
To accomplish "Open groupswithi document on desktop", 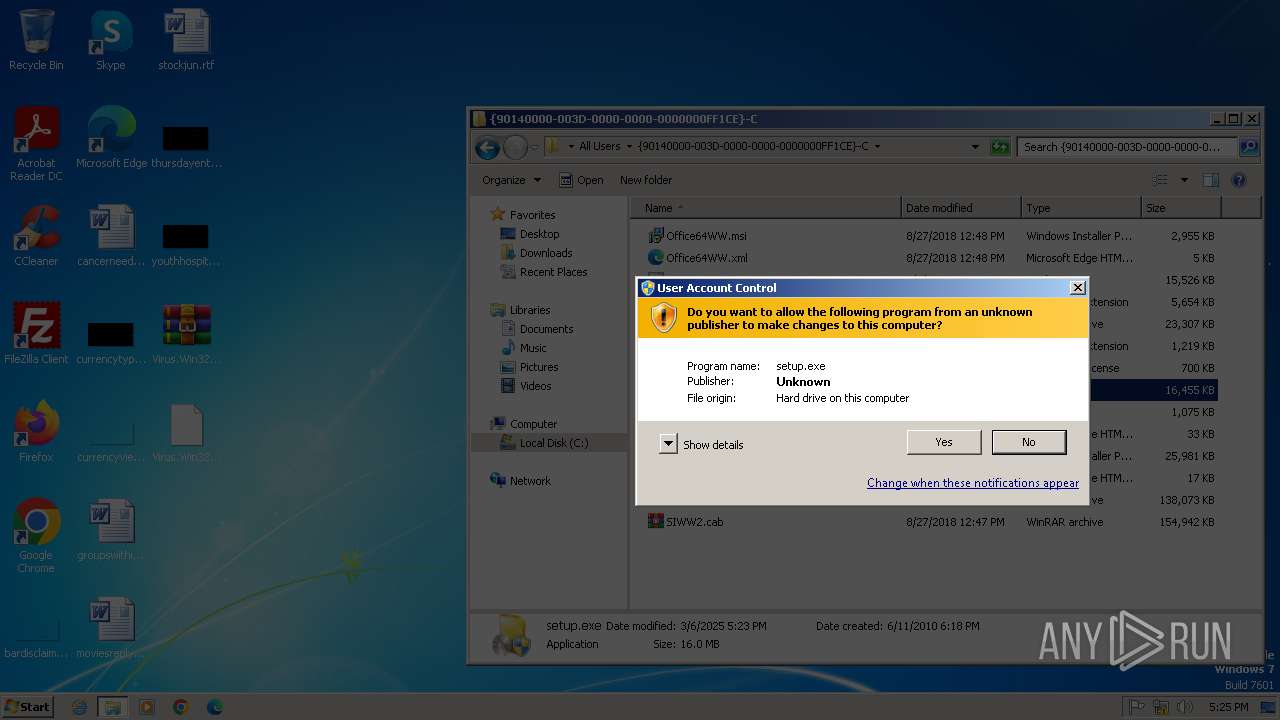I will (x=111, y=530).
